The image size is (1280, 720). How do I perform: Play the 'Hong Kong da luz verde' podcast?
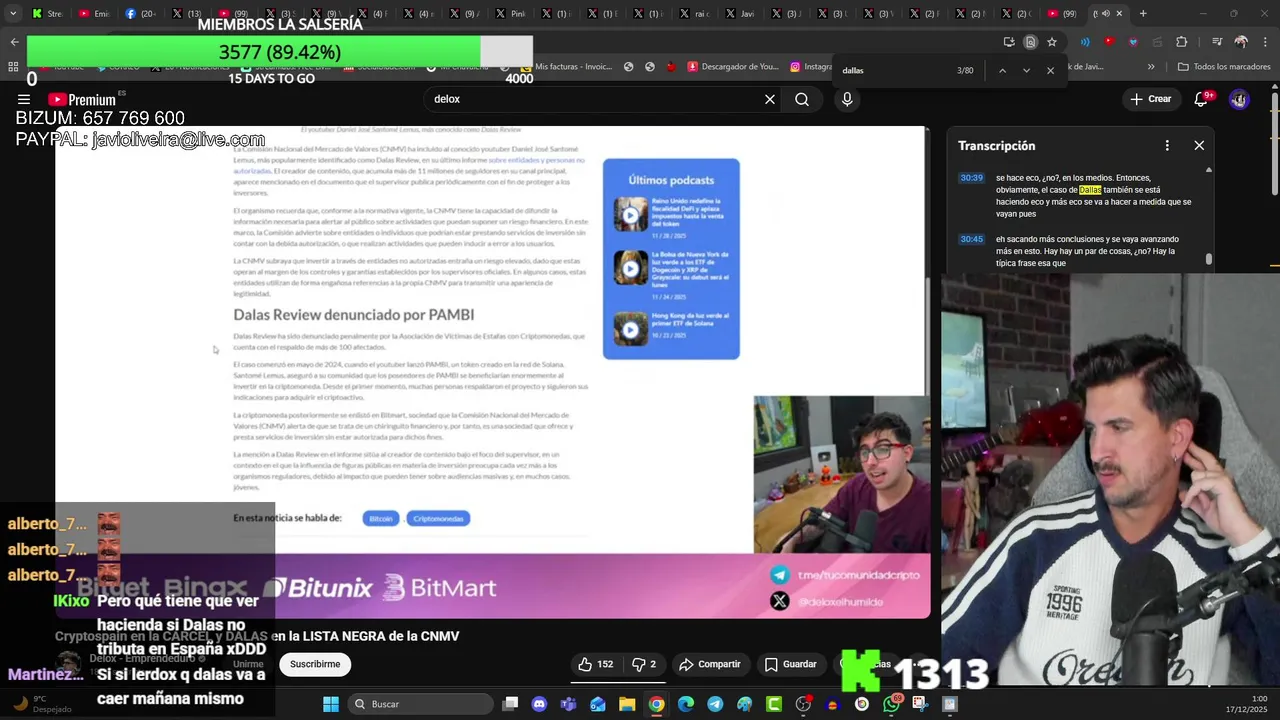pos(631,329)
